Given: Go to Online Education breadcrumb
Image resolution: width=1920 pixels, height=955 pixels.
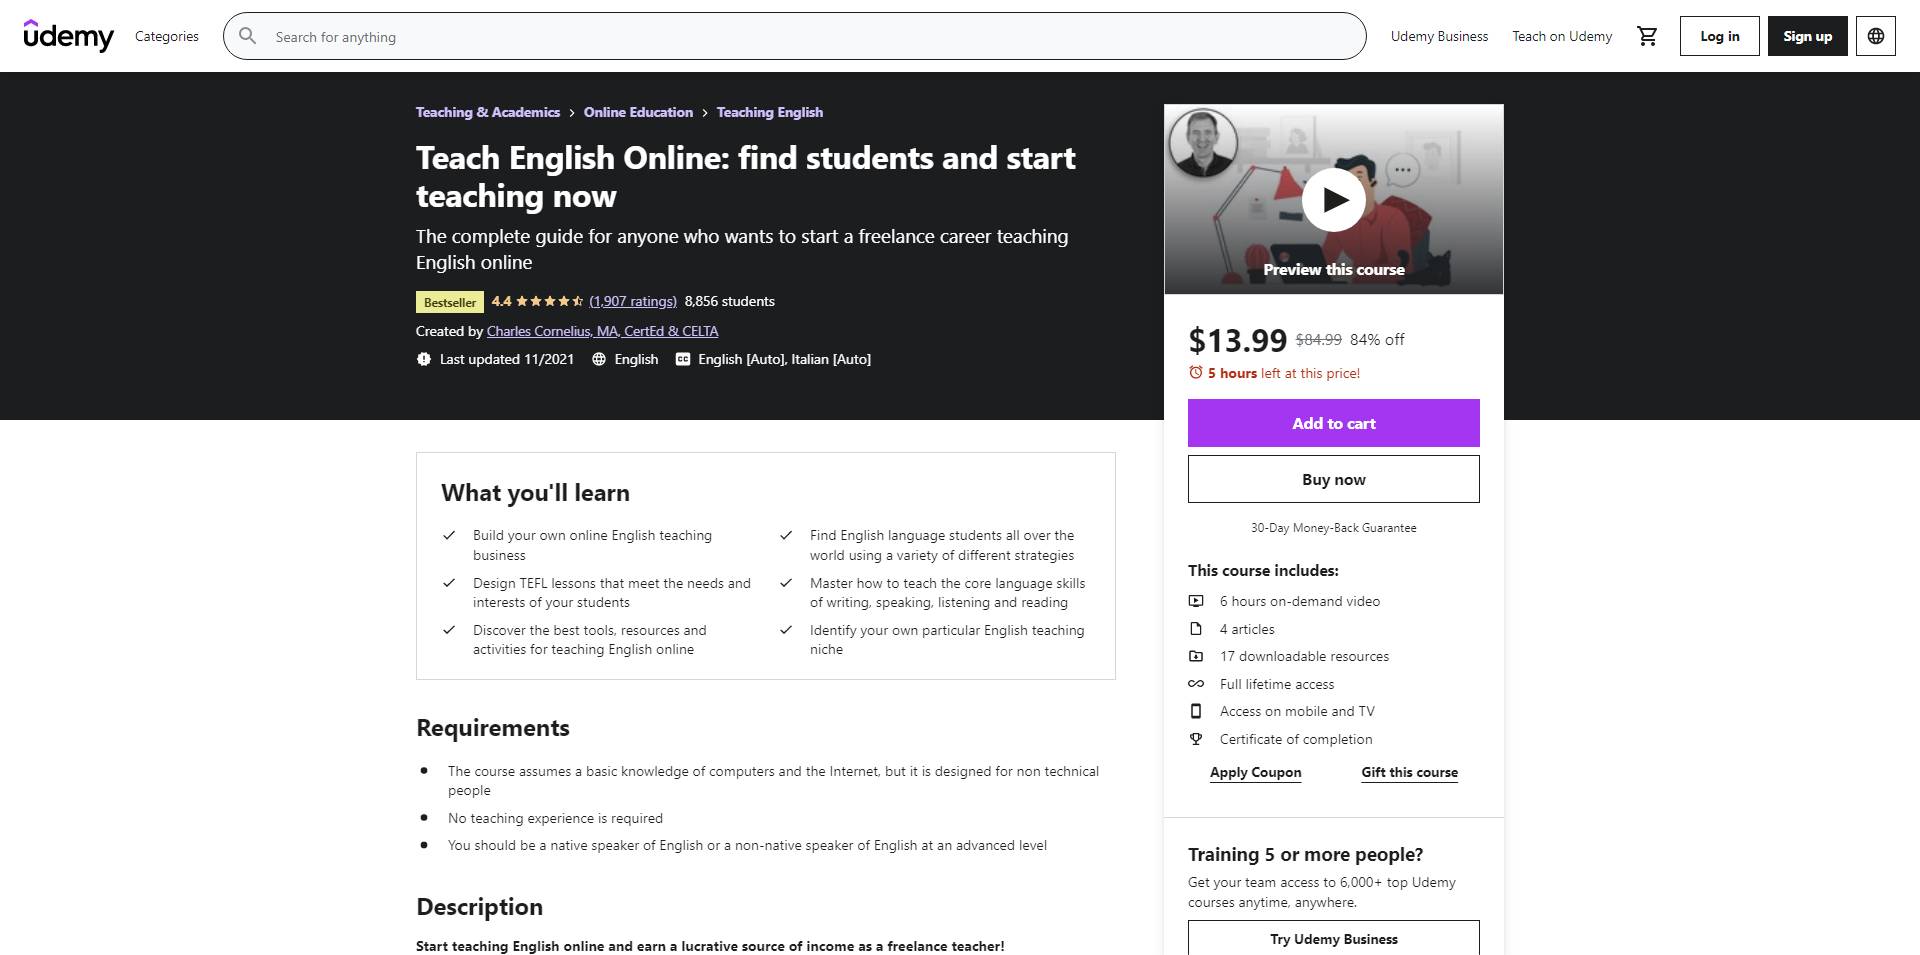Looking at the screenshot, I should tap(638, 112).
